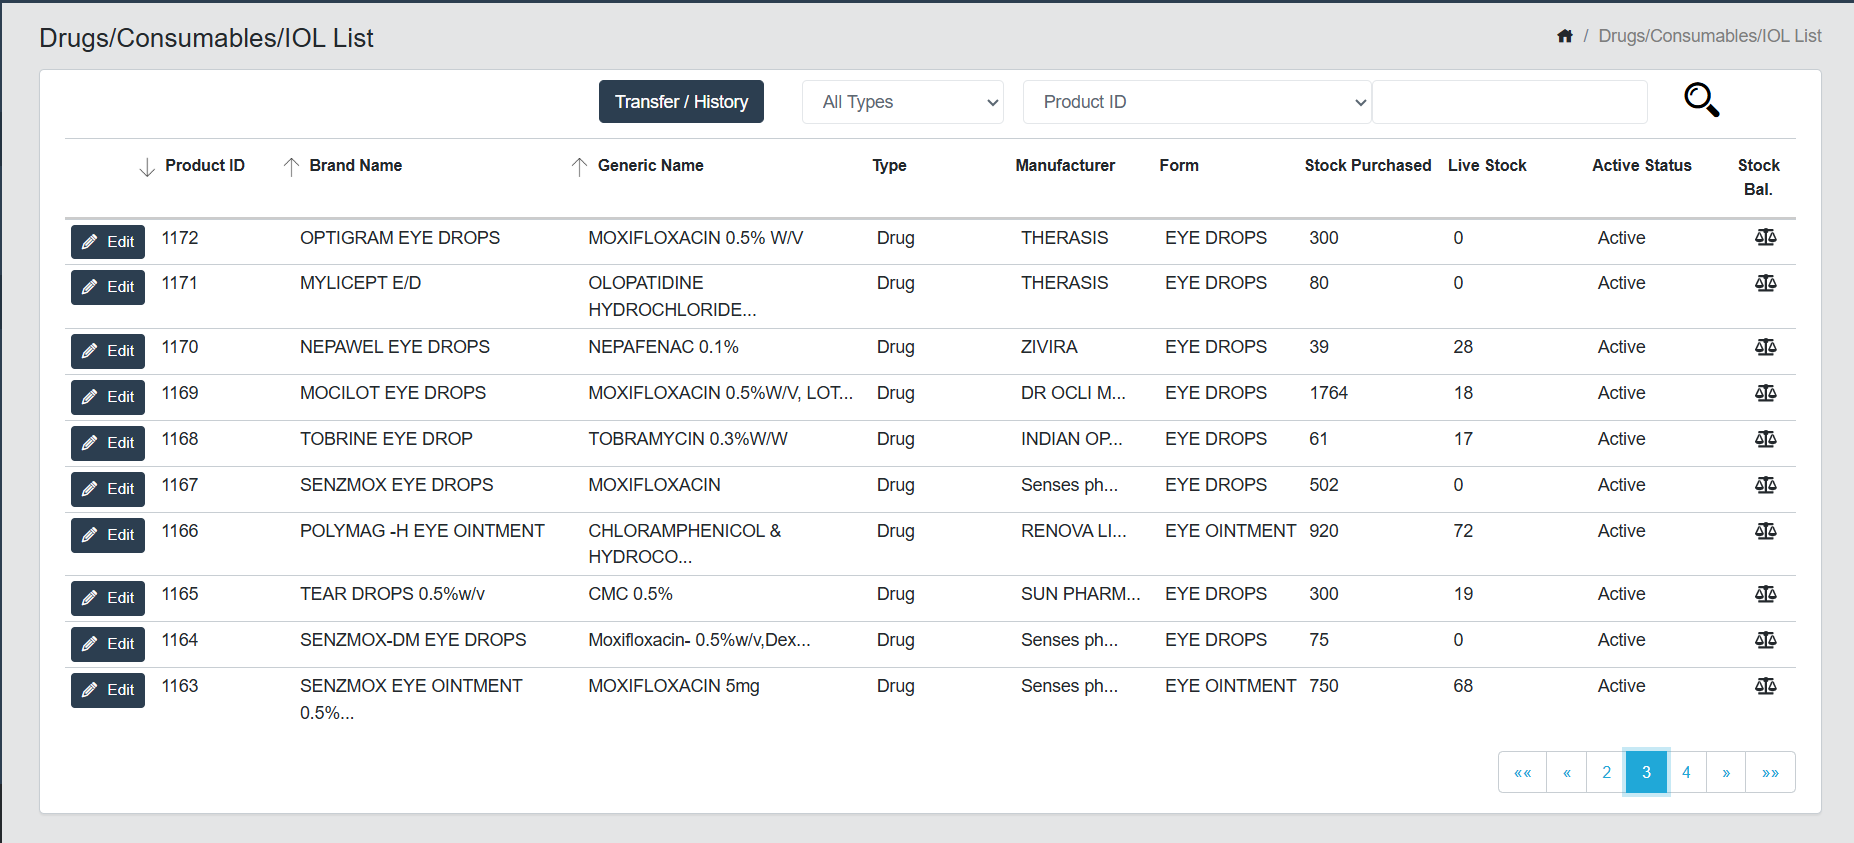This screenshot has height=843, width=1854.
Task: Edit the SENZMOX-DM EYE DROPS entry
Action: pyautogui.click(x=108, y=644)
